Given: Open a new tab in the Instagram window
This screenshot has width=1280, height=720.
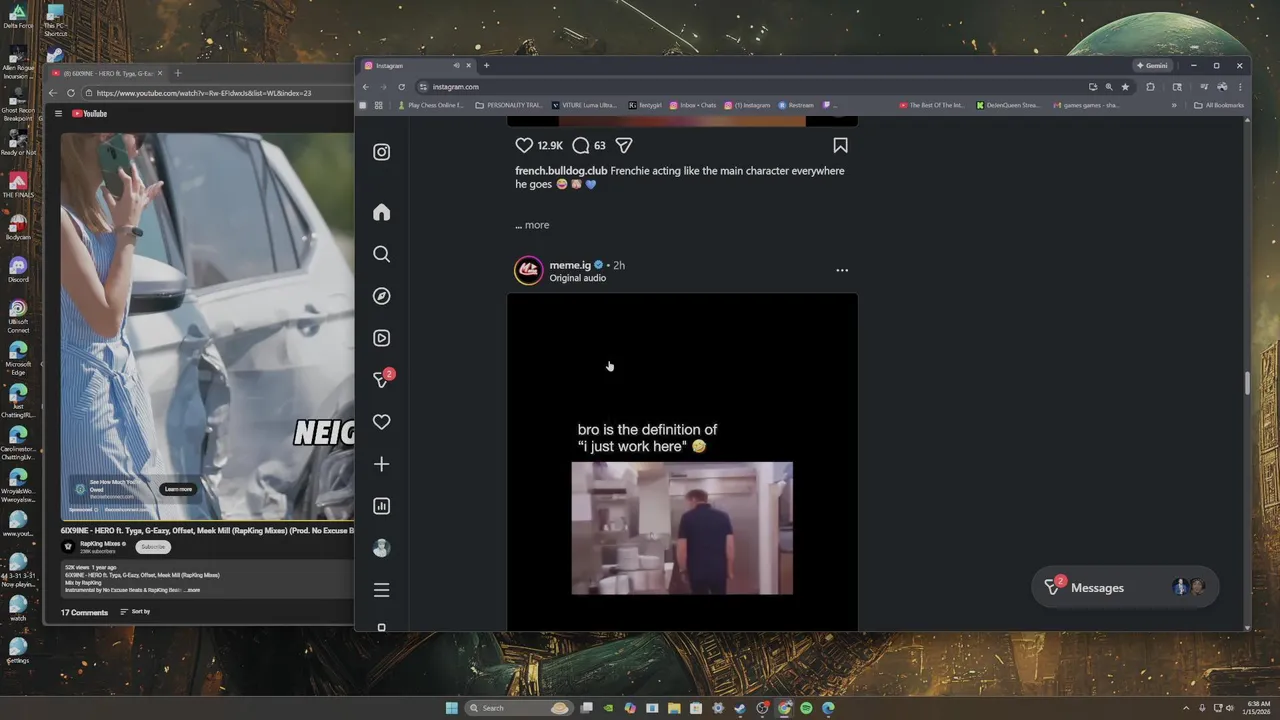Looking at the screenshot, I should click(487, 66).
